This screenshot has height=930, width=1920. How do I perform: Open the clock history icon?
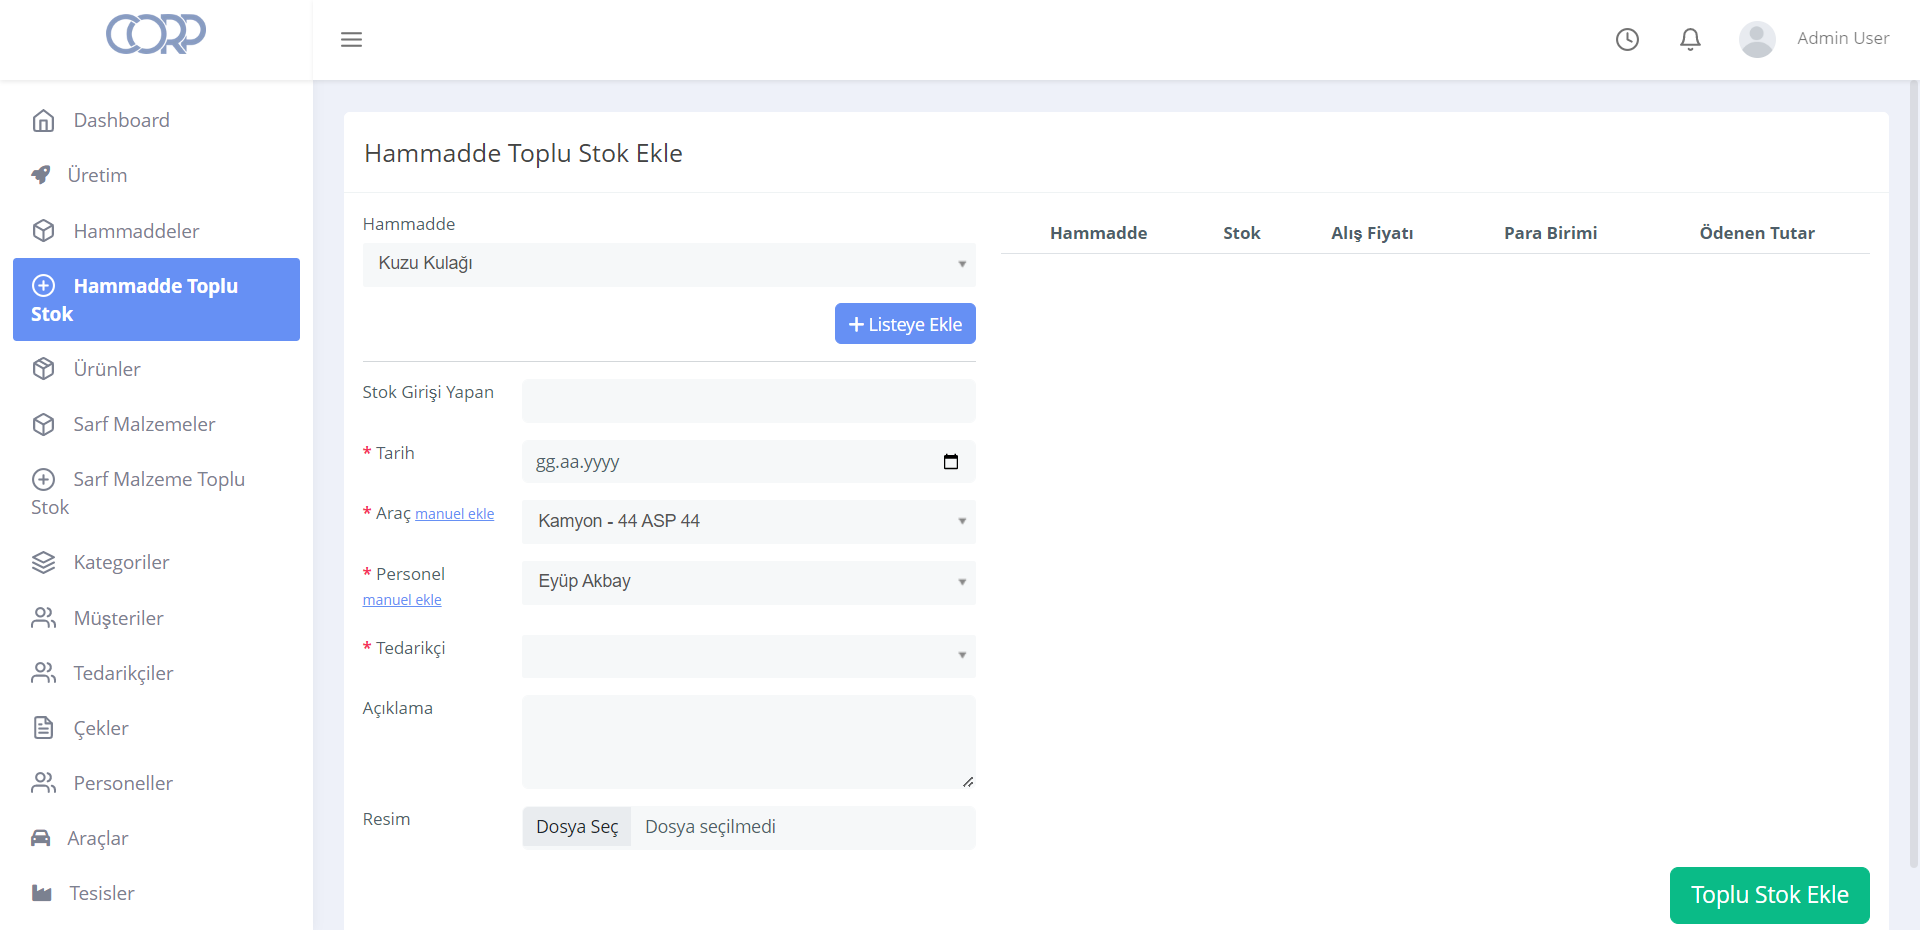coord(1627,39)
